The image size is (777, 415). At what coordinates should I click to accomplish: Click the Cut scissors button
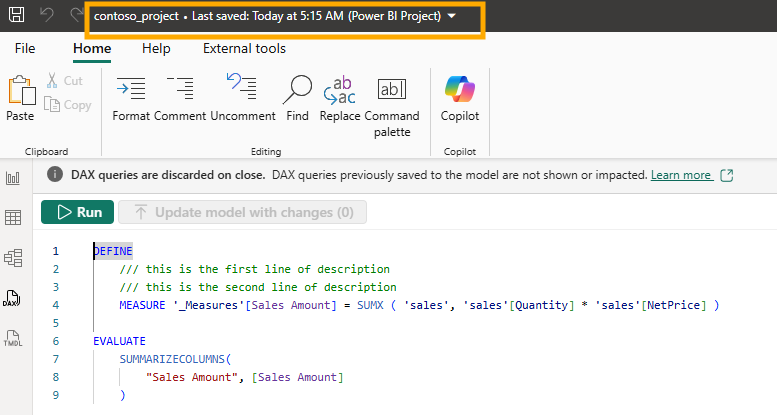coord(65,80)
